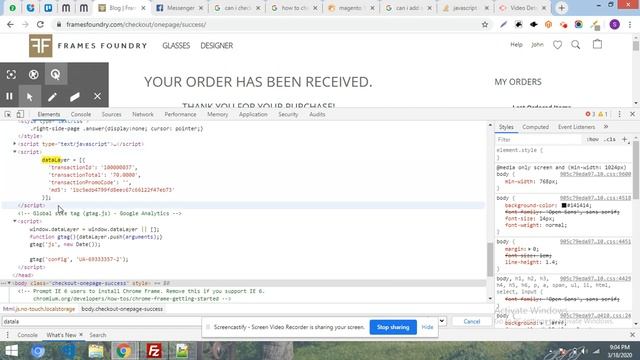Click the browser address bar URL
Screen dimensions: 640x360
tap(136, 24)
